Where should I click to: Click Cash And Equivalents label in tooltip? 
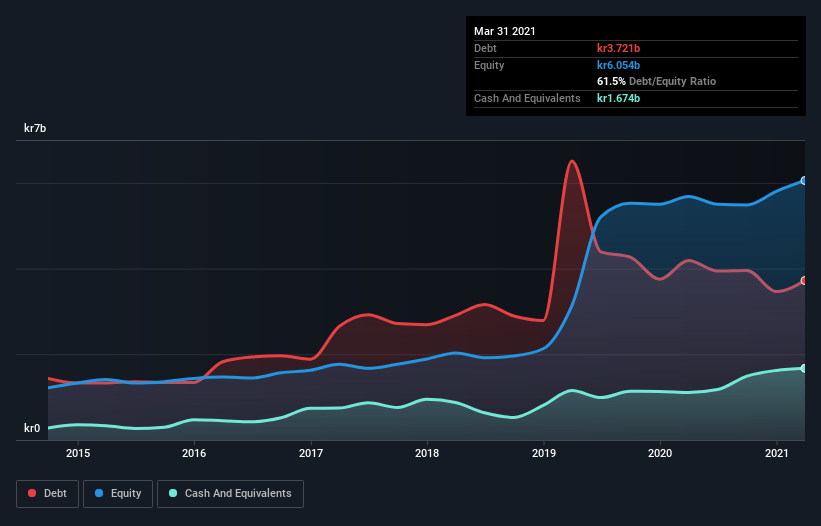(x=527, y=98)
